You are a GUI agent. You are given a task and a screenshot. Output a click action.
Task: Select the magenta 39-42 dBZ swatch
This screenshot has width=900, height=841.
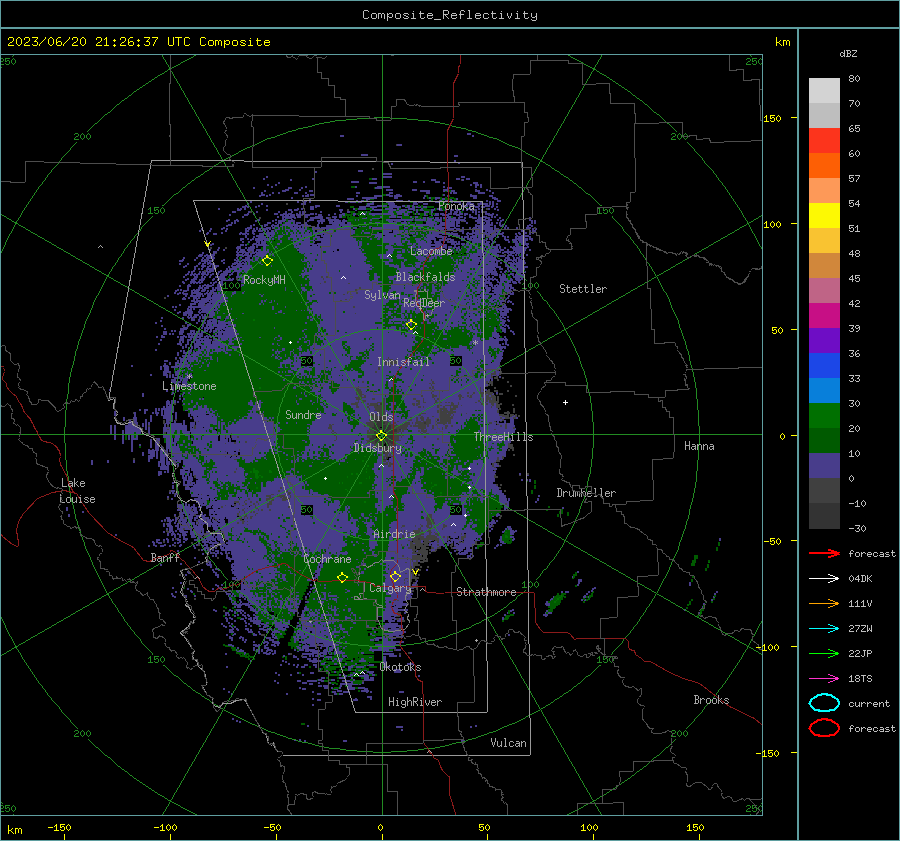[824, 316]
